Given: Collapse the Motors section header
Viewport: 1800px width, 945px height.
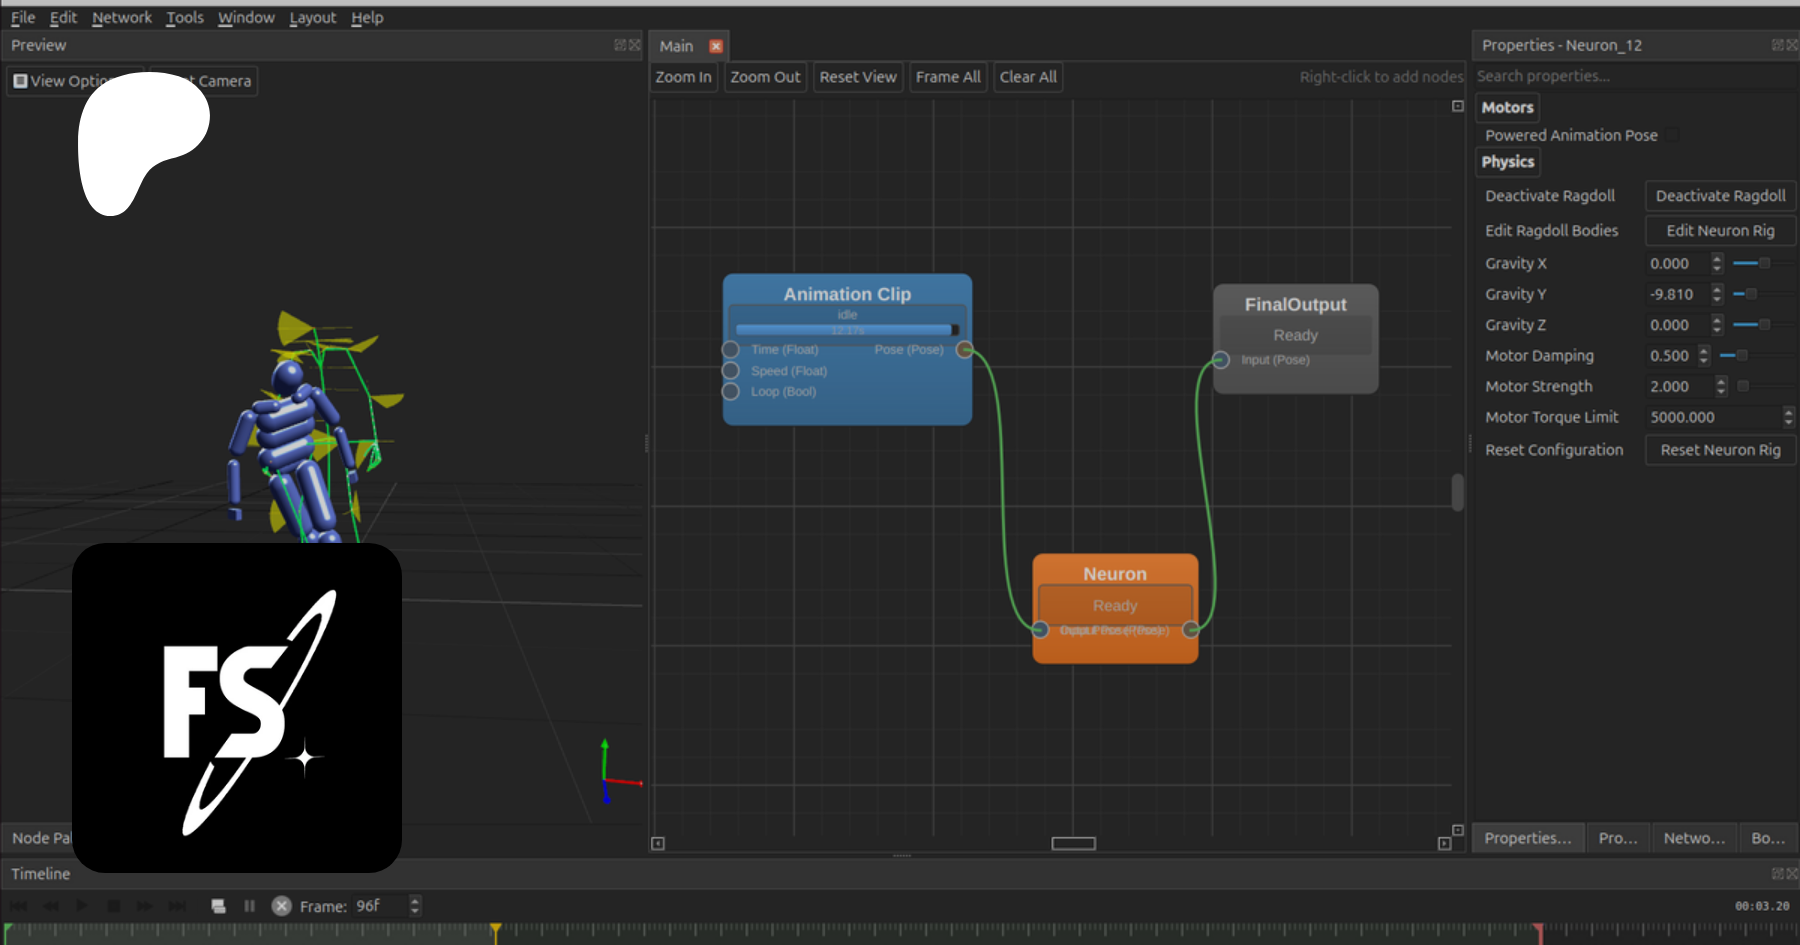Looking at the screenshot, I should [1507, 107].
